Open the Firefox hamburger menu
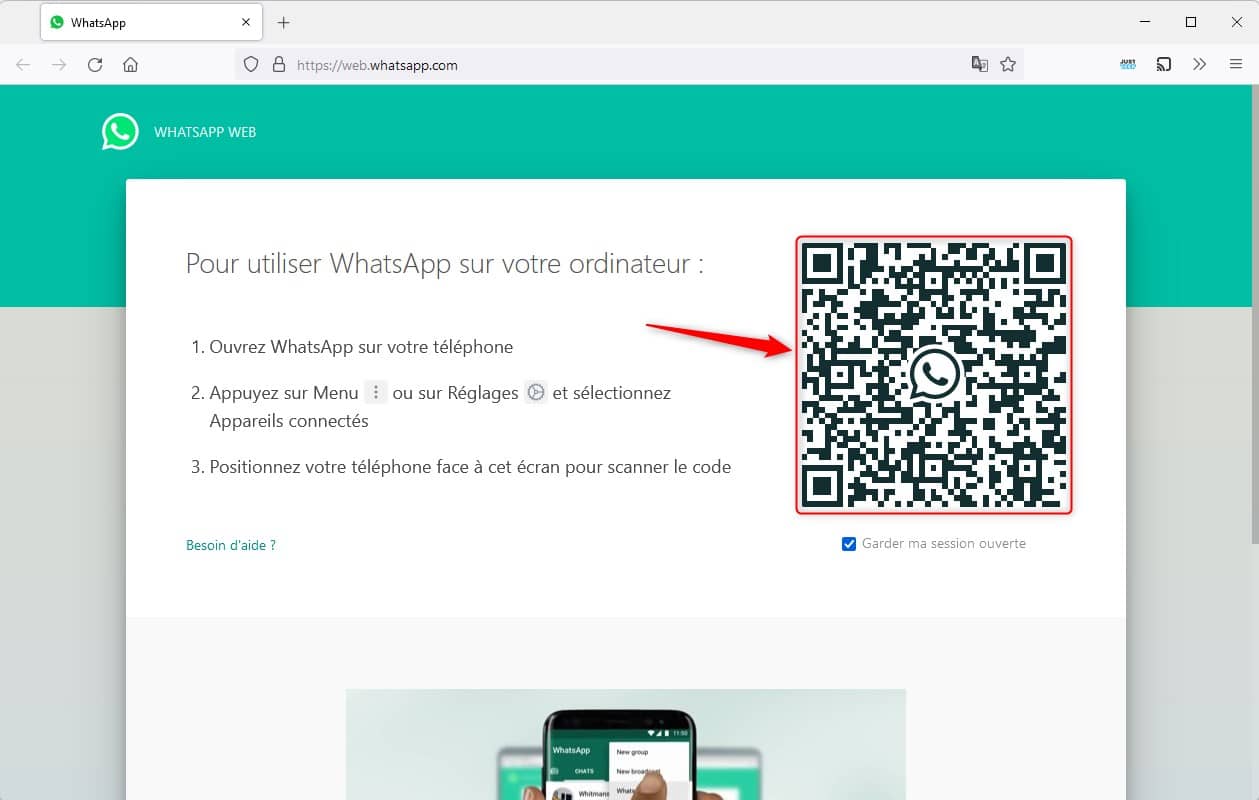The height and width of the screenshot is (800, 1259). (x=1236, y=64)
